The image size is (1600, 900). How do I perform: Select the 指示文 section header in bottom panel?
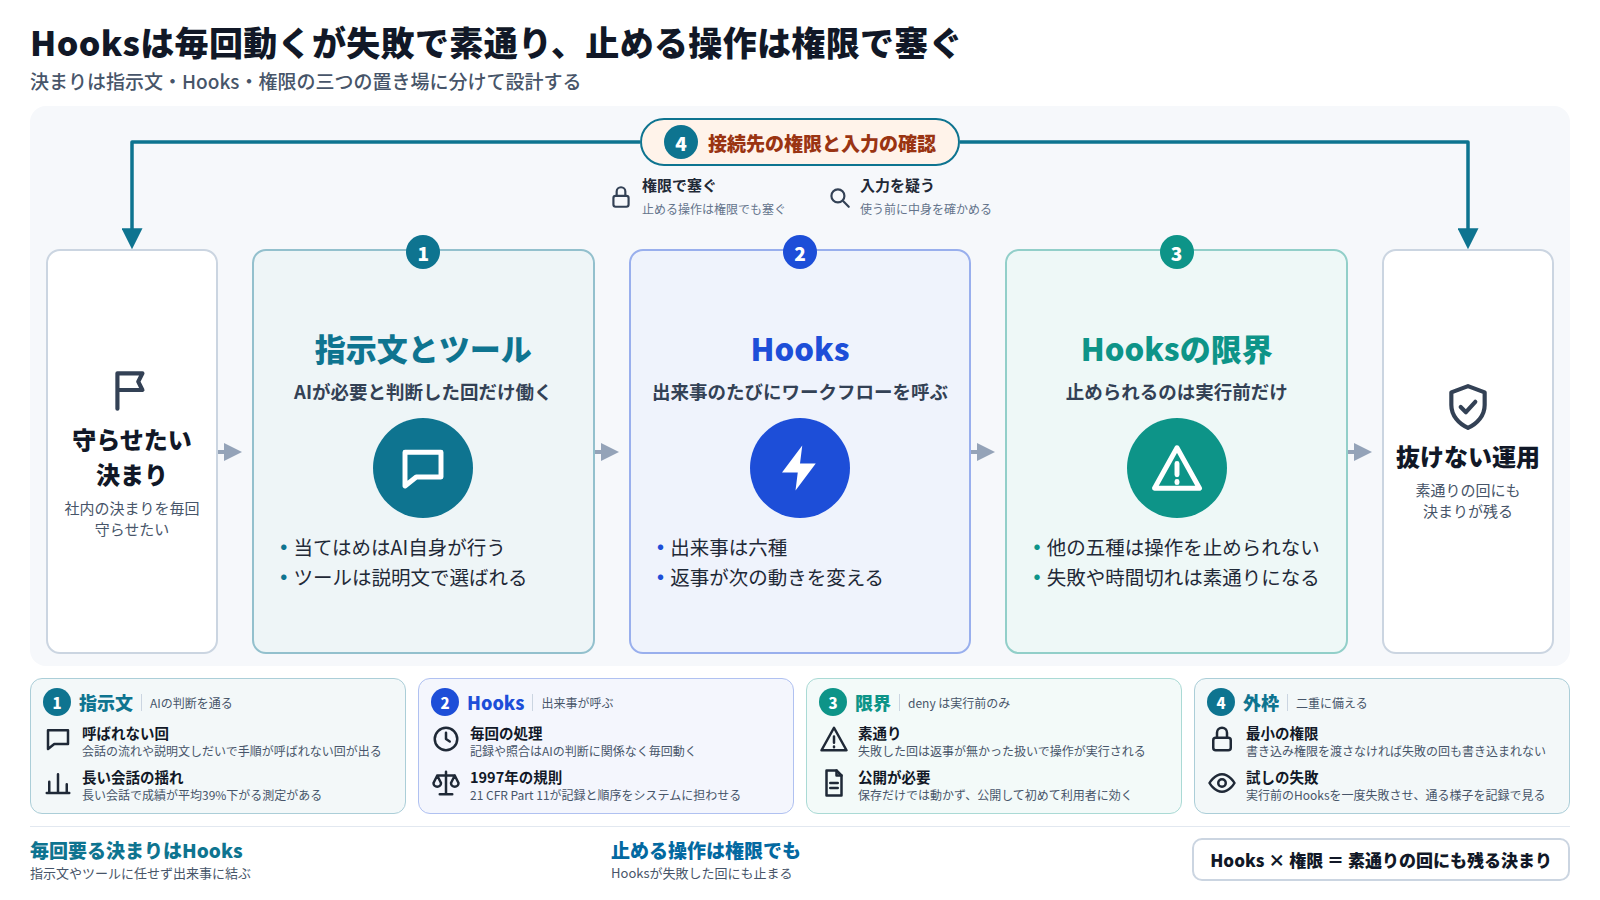point(106,703)
